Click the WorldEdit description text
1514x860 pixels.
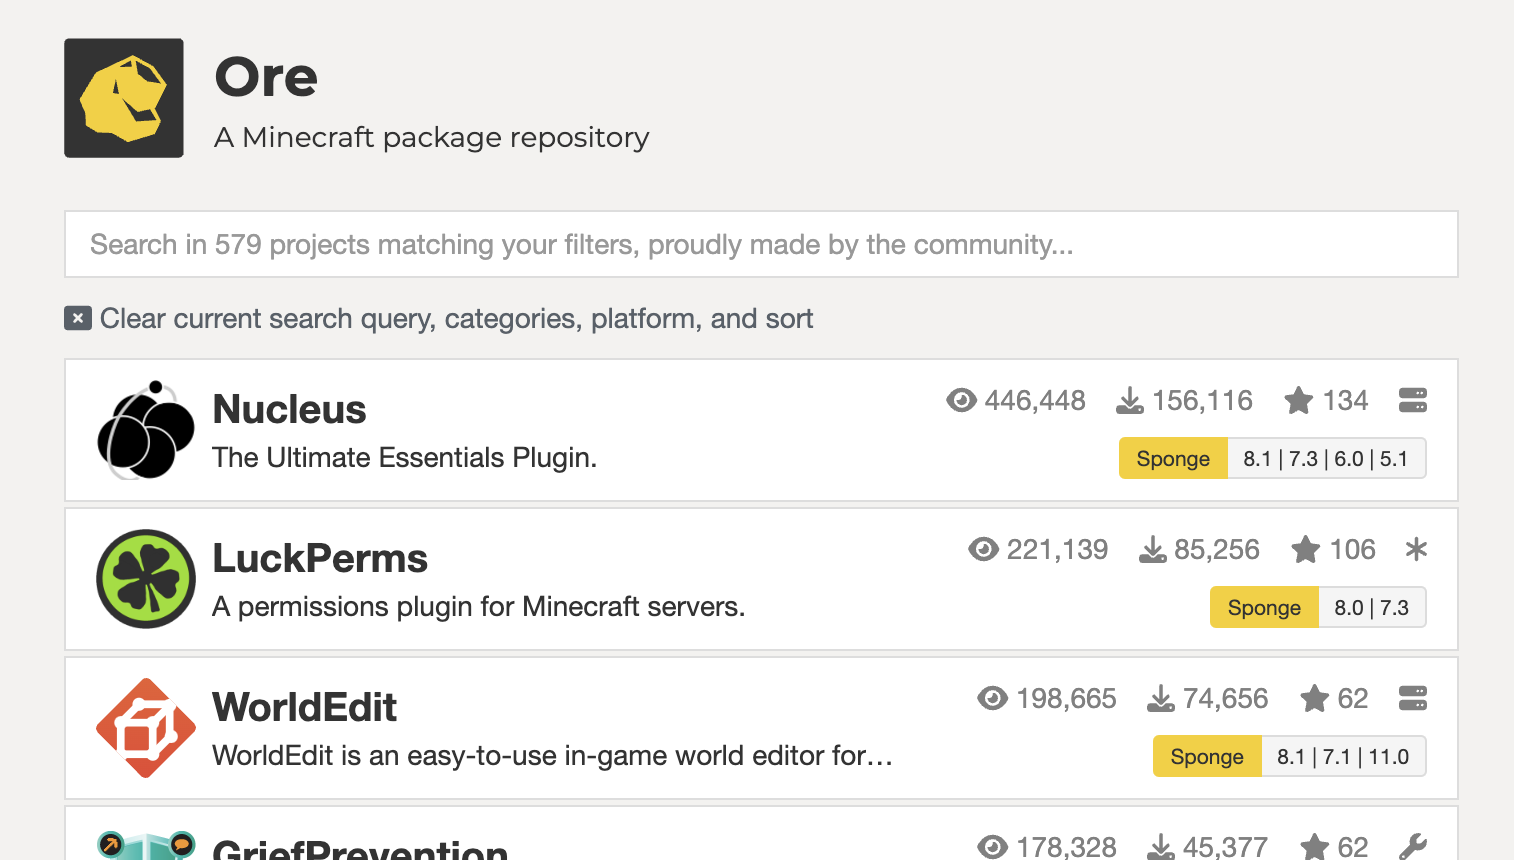(552, 756)
